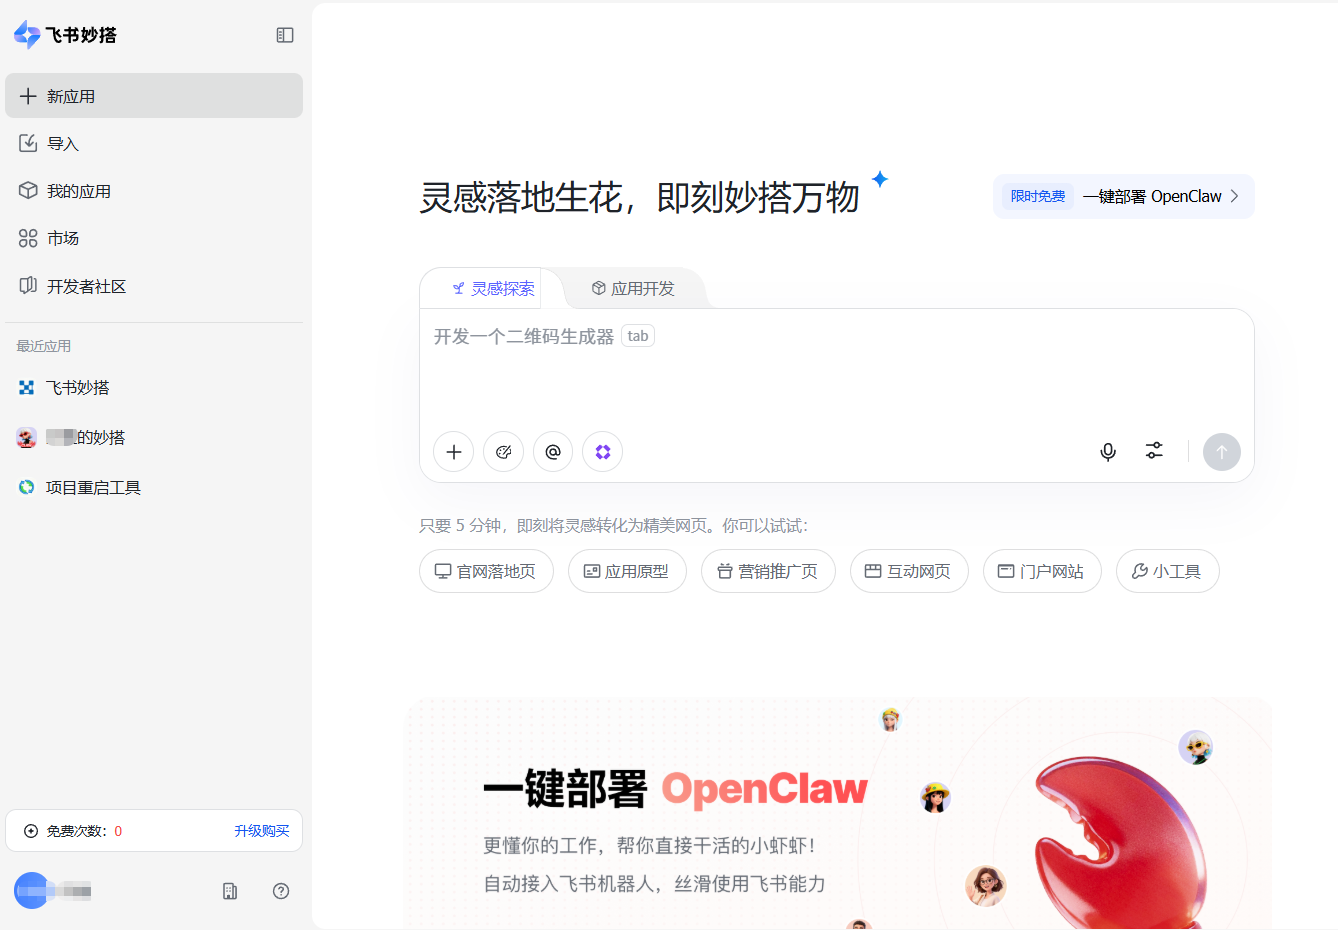The image size is (1338, 930).
Task: Open the recent app 项目重启工具
Action: (92, 487)
